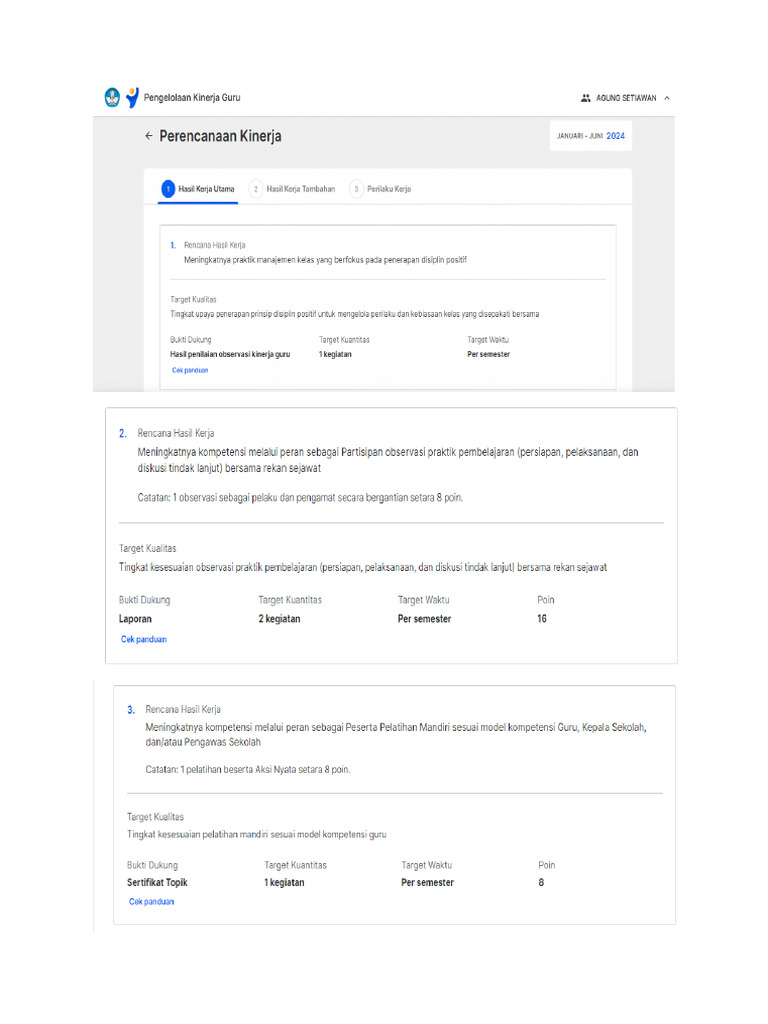Click the Pengelolaan Kinerja Guru title
The width and height of the screenshot is (768, 1024).
[192, 98]
